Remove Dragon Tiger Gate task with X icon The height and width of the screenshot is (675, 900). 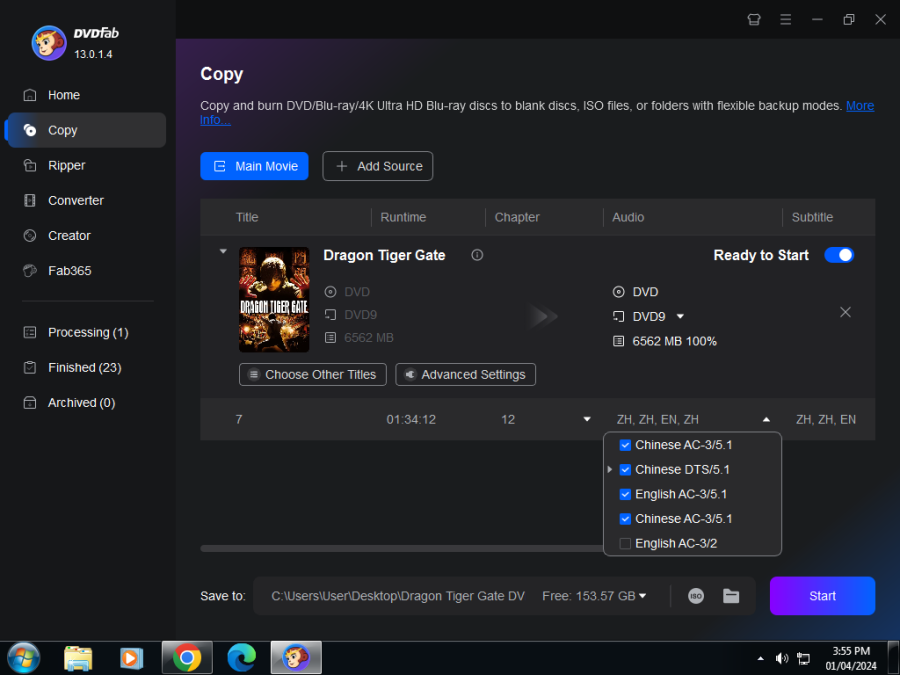(845, 312)
